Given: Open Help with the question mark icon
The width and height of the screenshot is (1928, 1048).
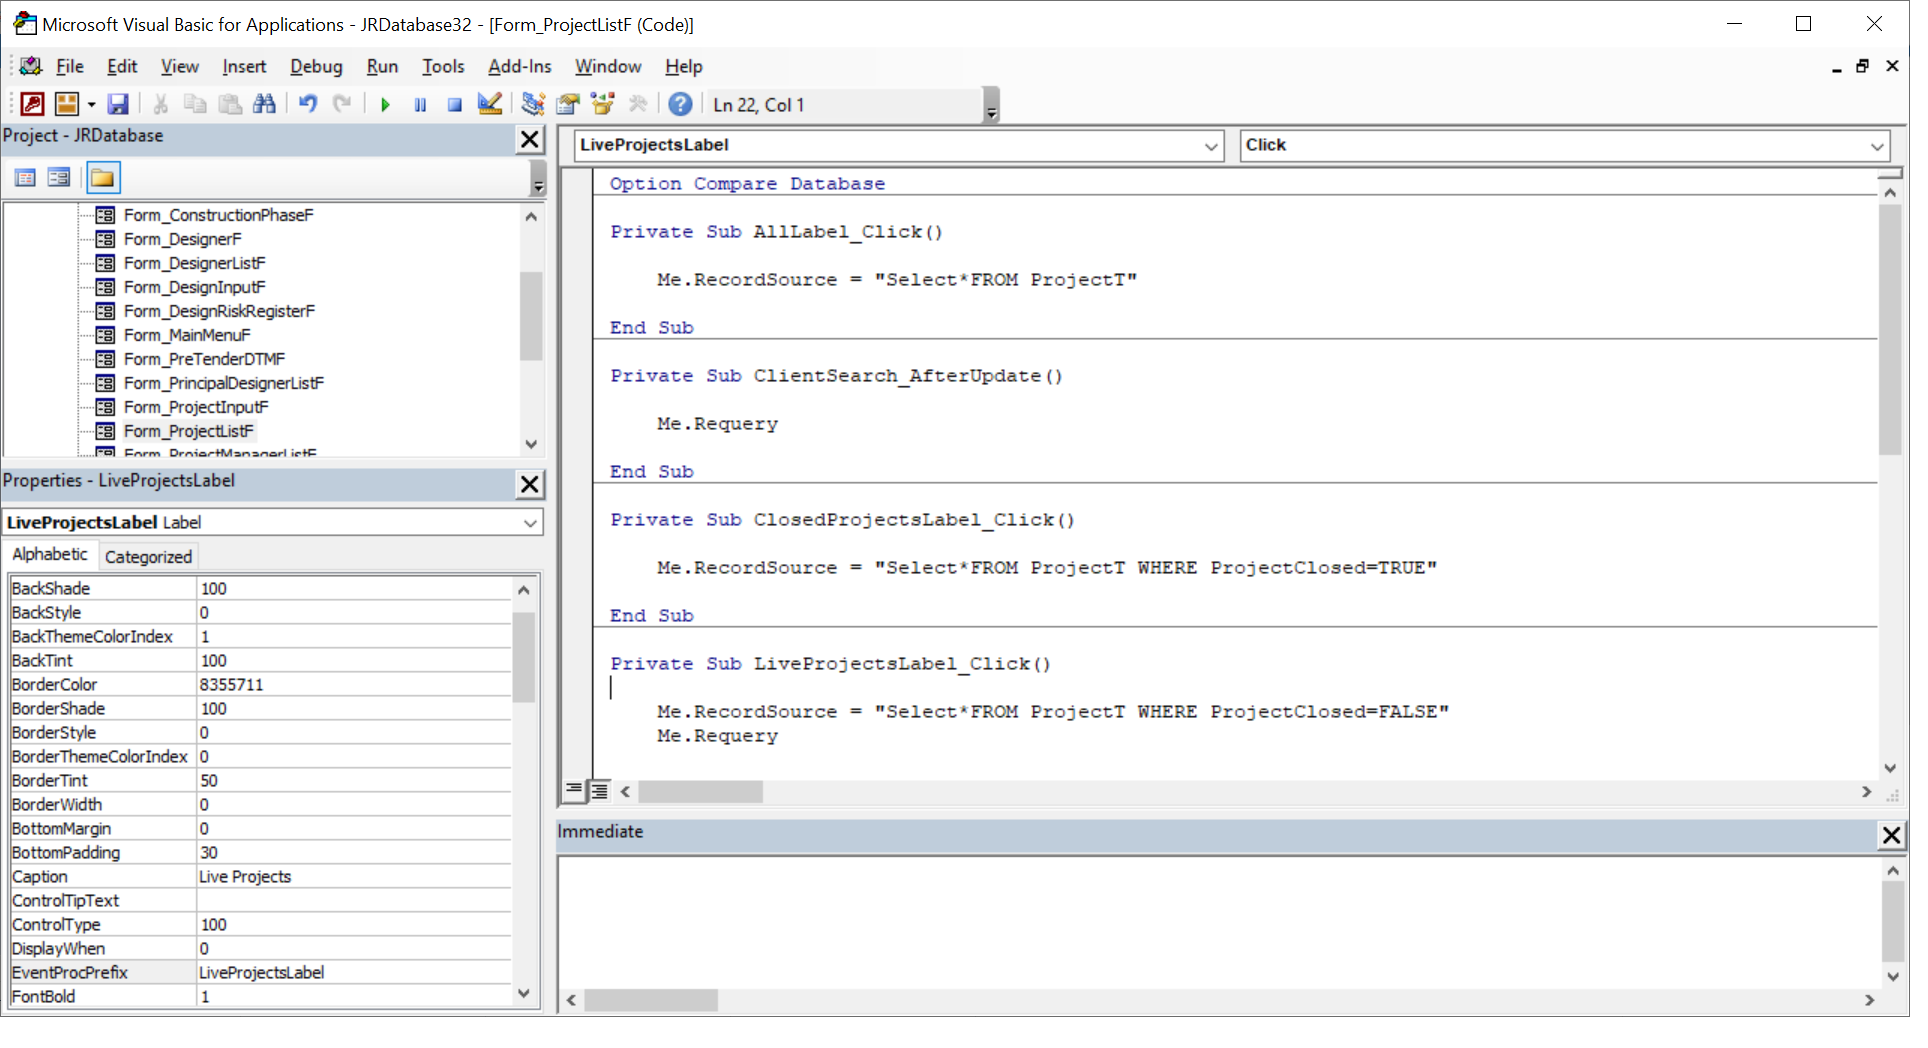Looking at the screenshot, I should tap(680, 104).
